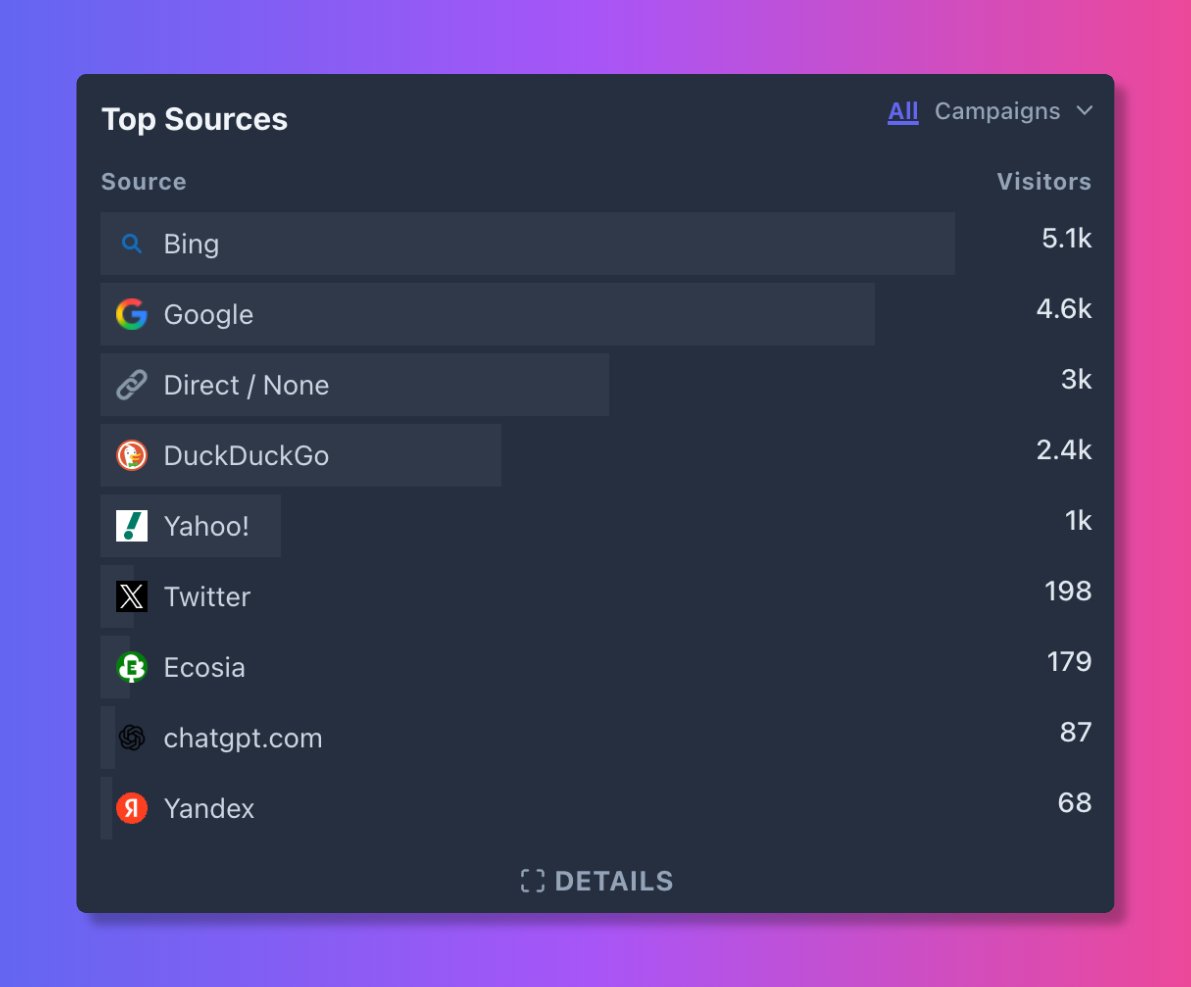Viewport: 1191px width, 987px height.
Task: Filter by Yandex source
Action: pos(209,808)
